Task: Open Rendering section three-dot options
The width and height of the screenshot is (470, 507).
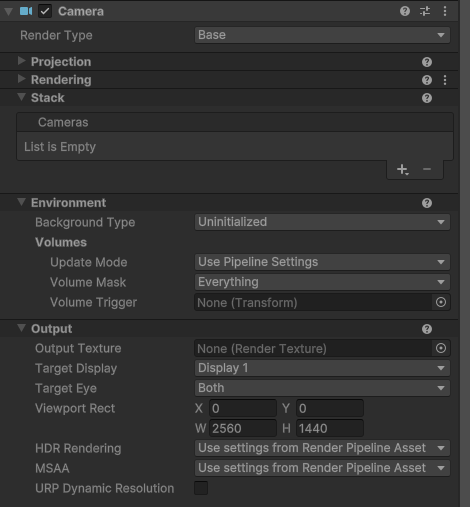Action: pos(445,80)
